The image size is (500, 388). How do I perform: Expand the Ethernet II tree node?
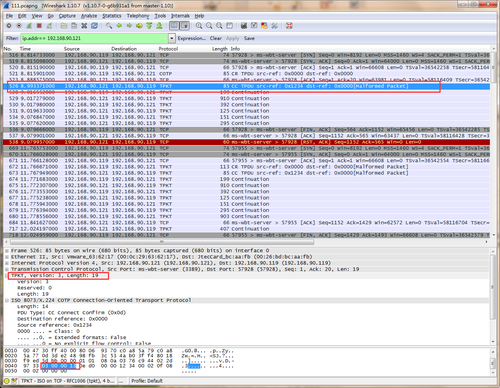[7, 257]
